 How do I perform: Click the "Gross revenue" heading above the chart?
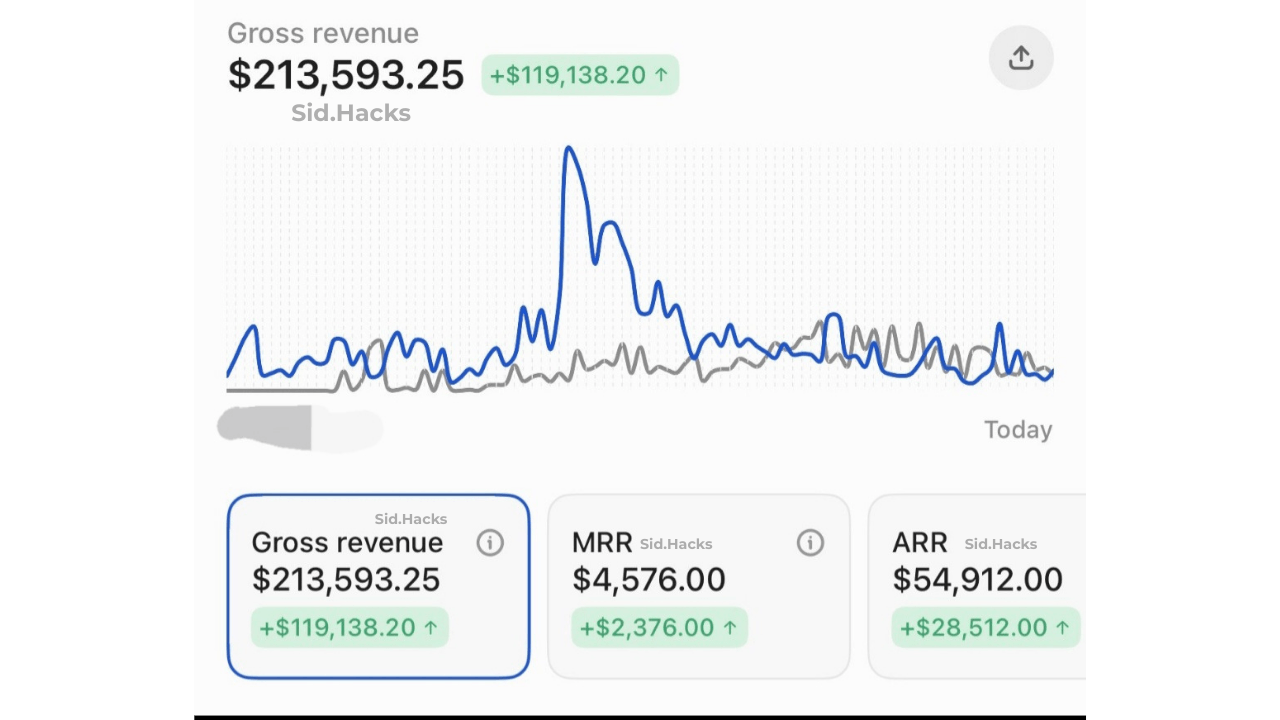323,33
